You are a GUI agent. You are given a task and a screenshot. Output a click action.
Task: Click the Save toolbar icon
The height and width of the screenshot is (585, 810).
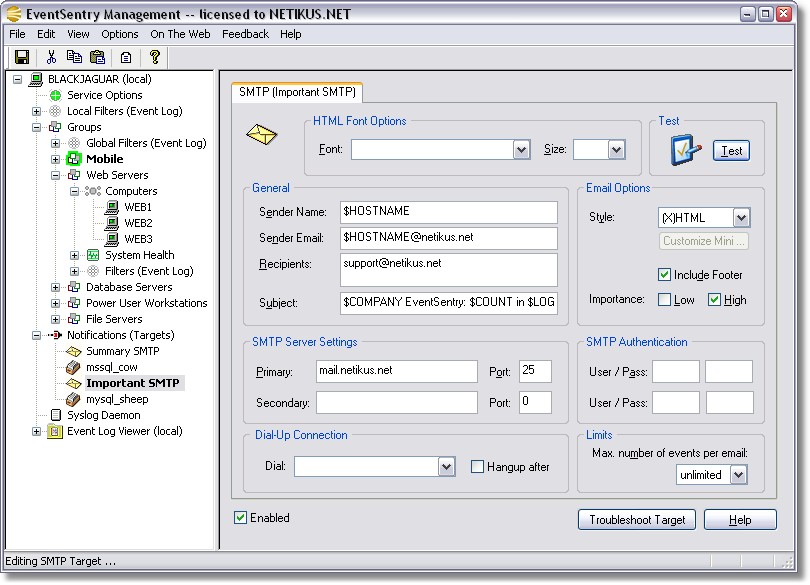[22, 57]
